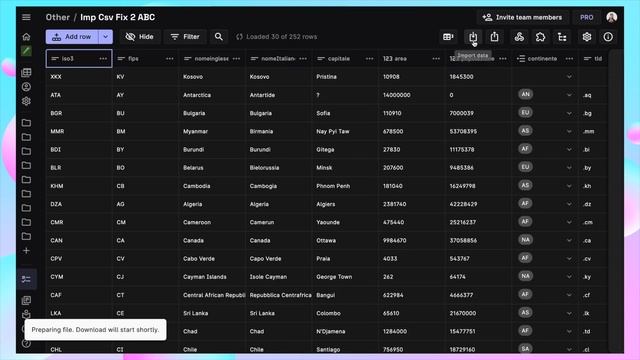Go to the Home icon in the sidebar
The width and height of the screenshot is (640, 360).
tap(26, 37)
